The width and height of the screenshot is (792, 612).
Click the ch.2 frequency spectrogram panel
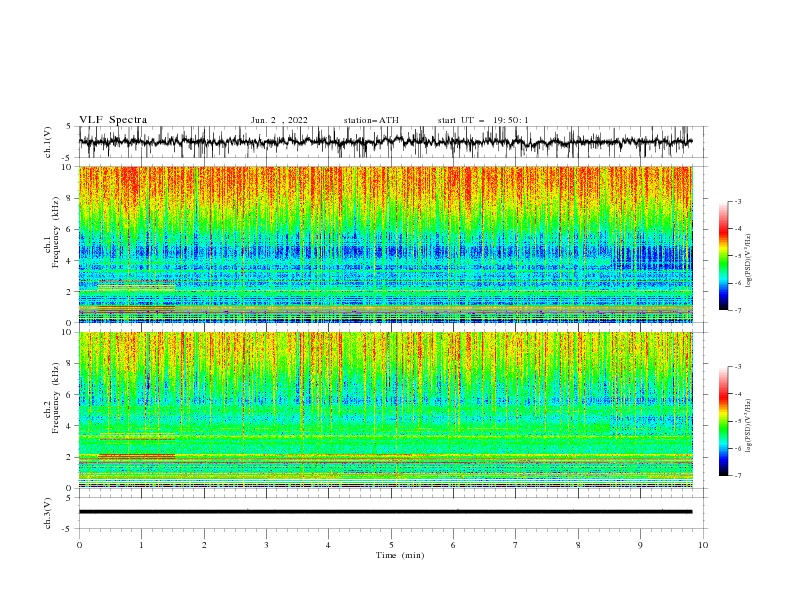tap(385, 410)
